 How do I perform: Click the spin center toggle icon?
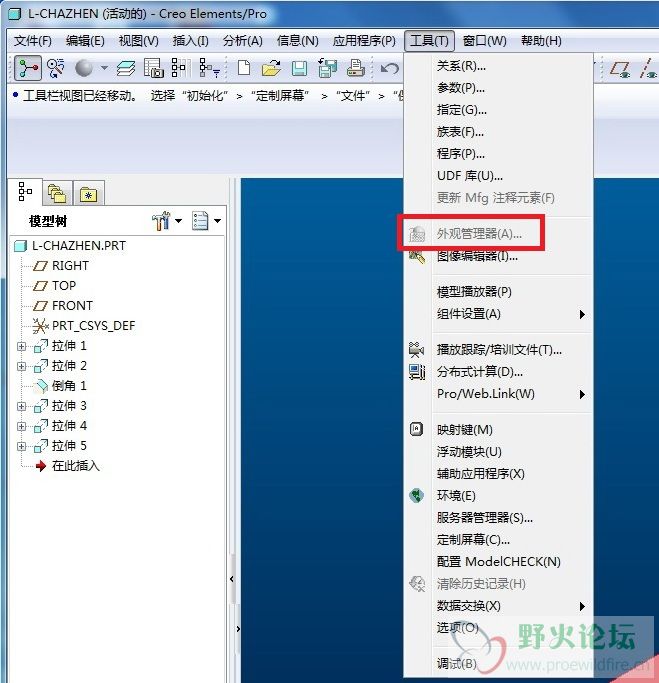click(x=55, y=68)
